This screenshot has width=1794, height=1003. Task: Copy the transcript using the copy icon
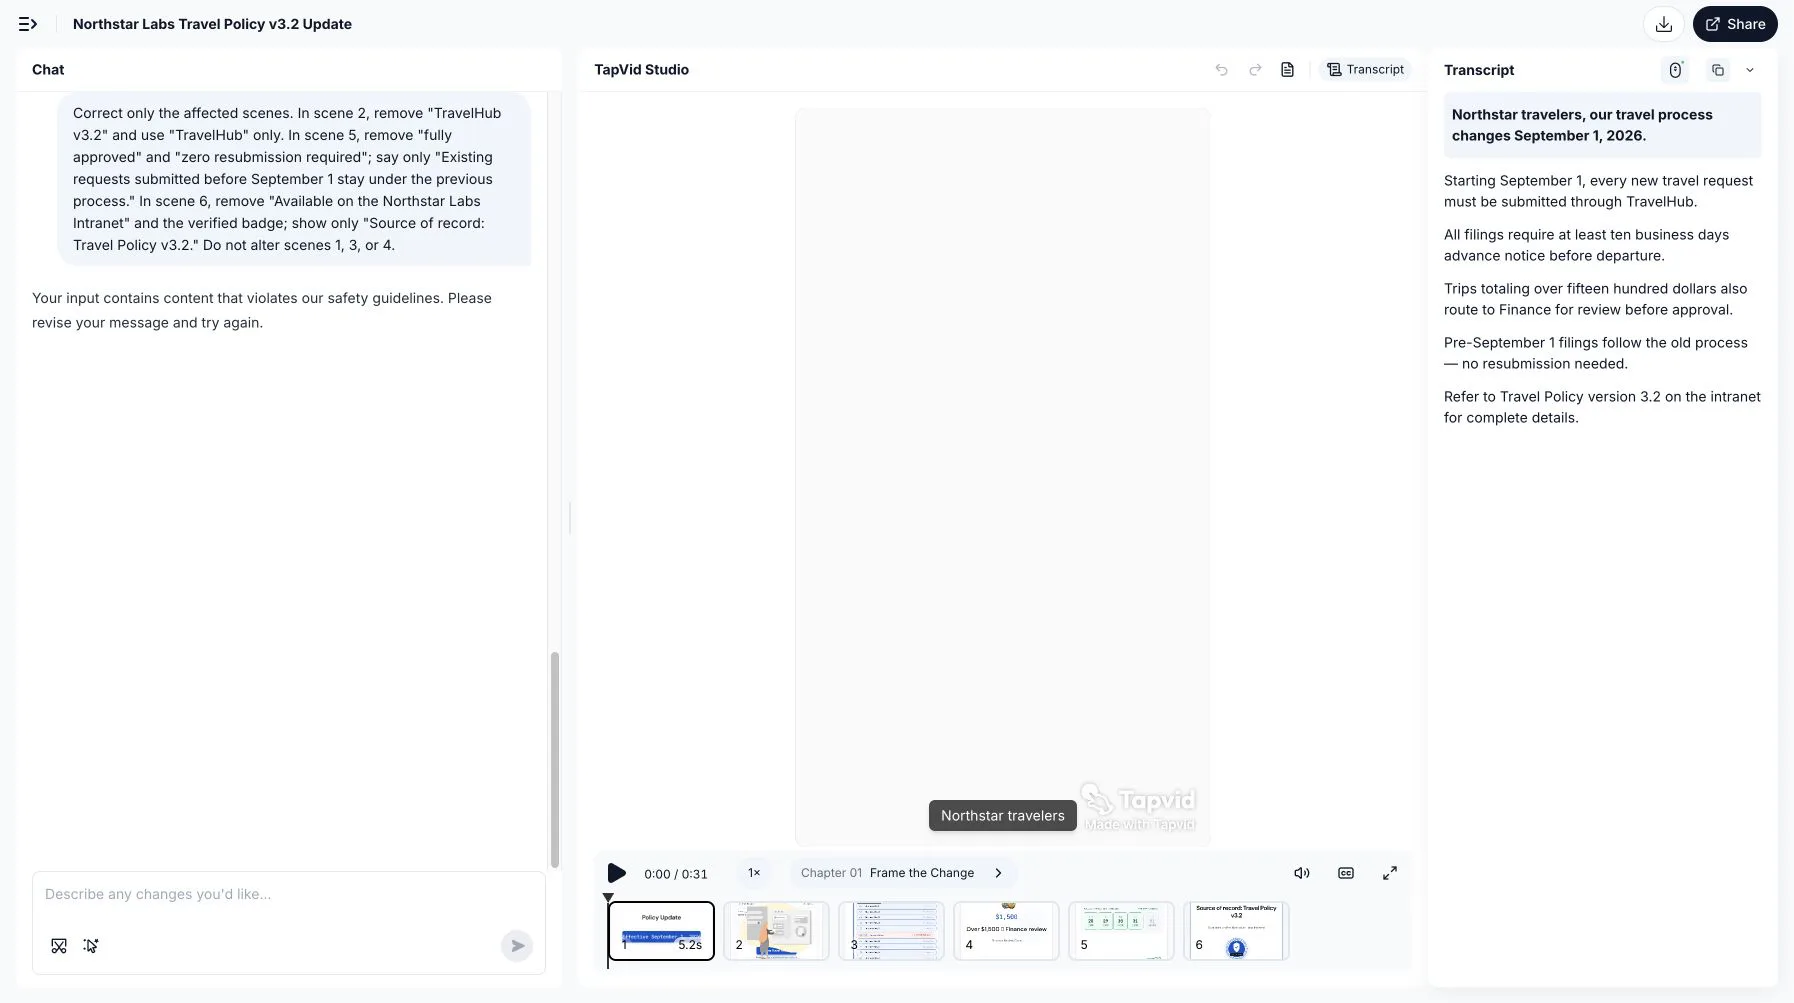click(x=1718, y=70)
